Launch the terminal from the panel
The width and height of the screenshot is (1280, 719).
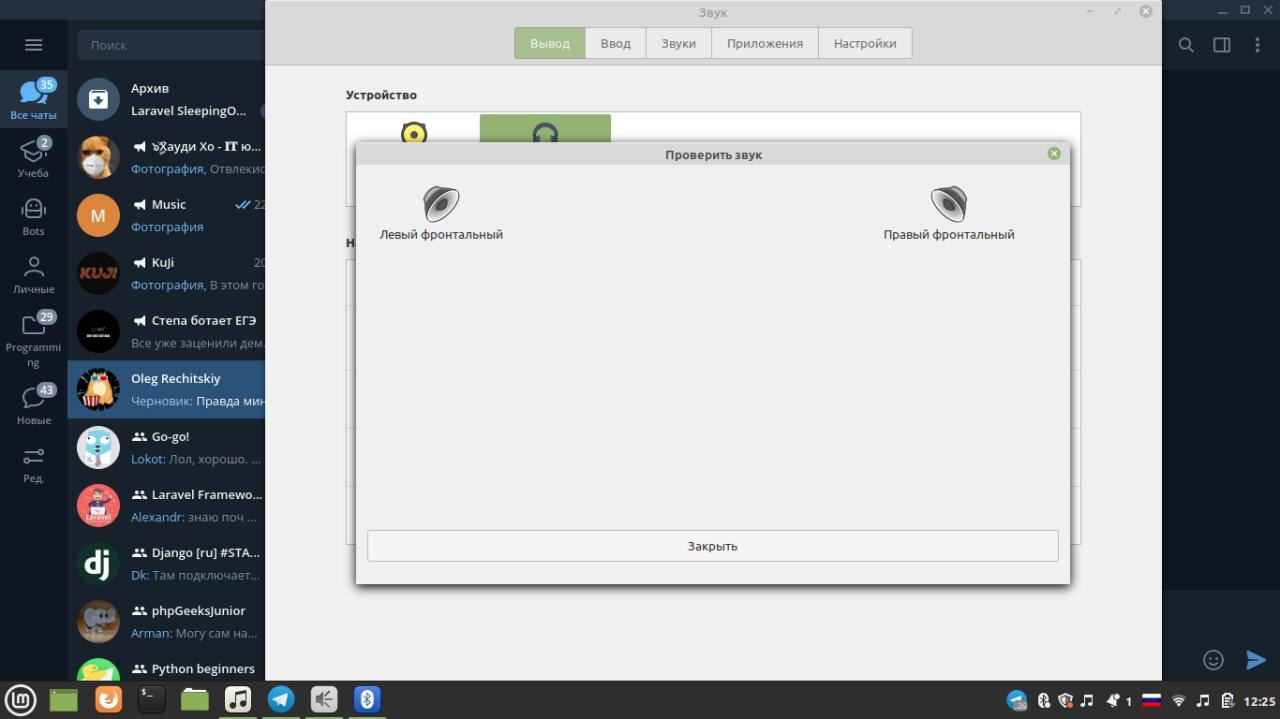pos(151,699)
